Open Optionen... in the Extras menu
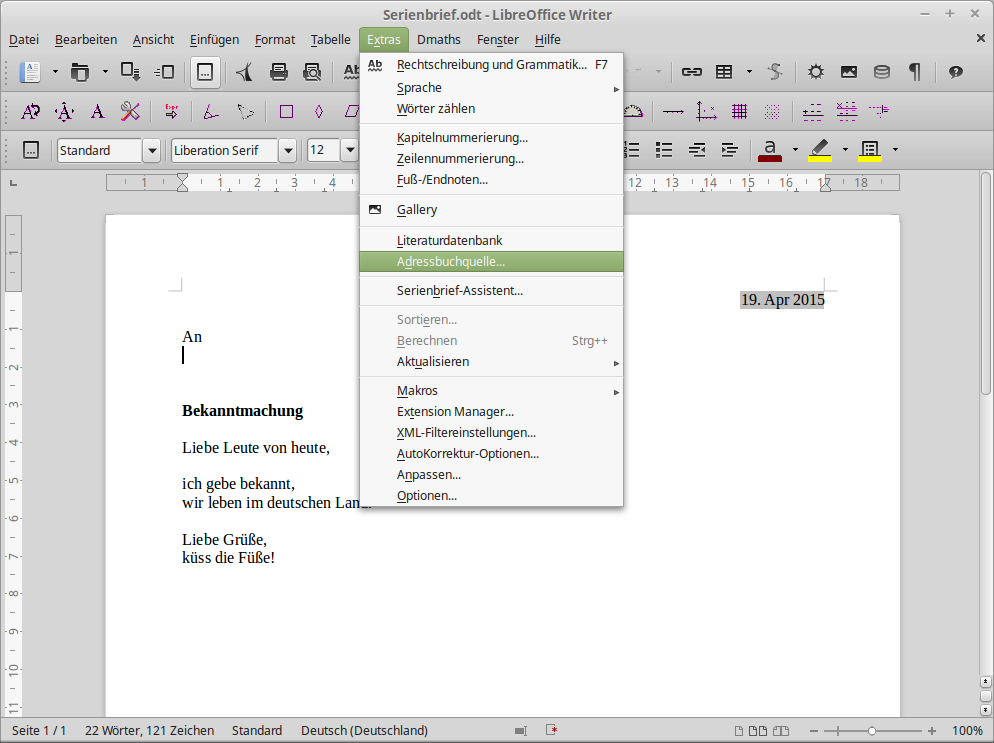This screenshot has width=994, height=743. 426,495
